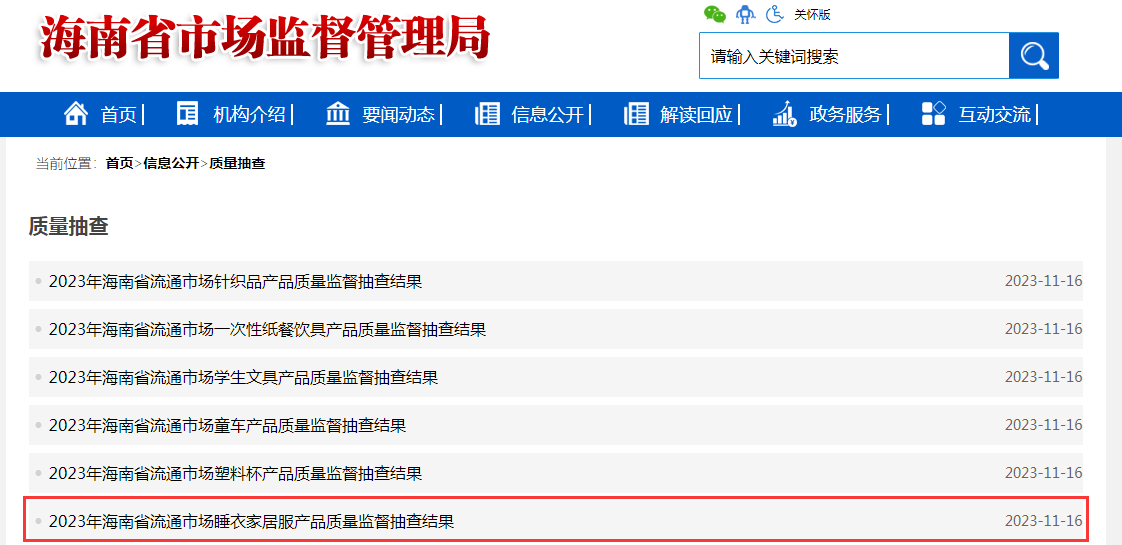1122x545 pixels.
Task: Click 当前位置 label text
Action: point(65,164)
